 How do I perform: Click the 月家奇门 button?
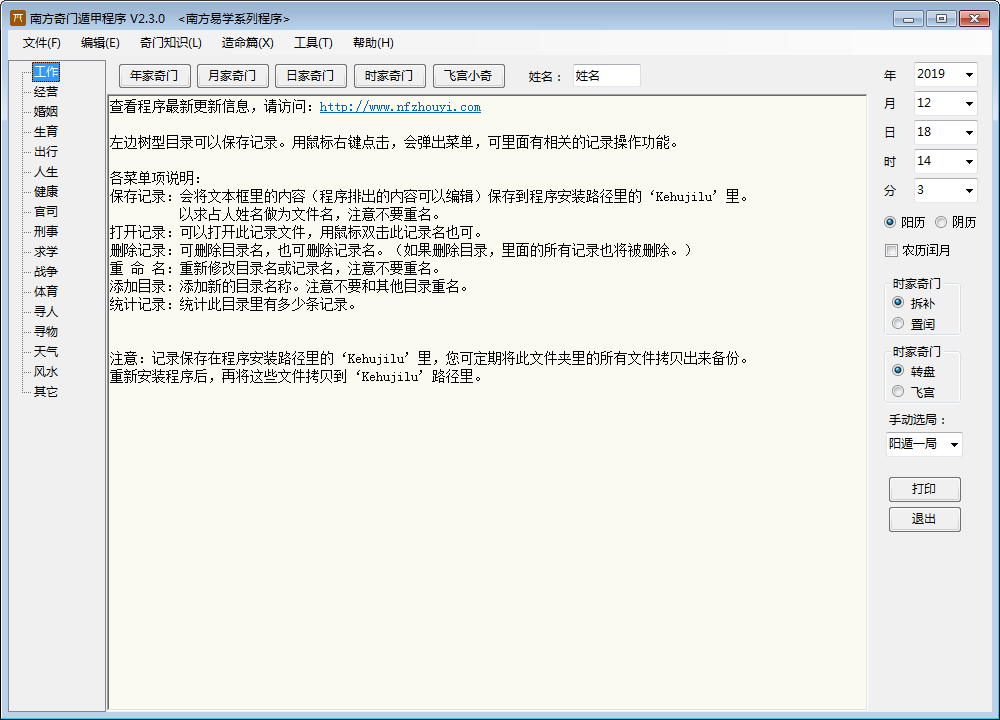tap(233, 76)
